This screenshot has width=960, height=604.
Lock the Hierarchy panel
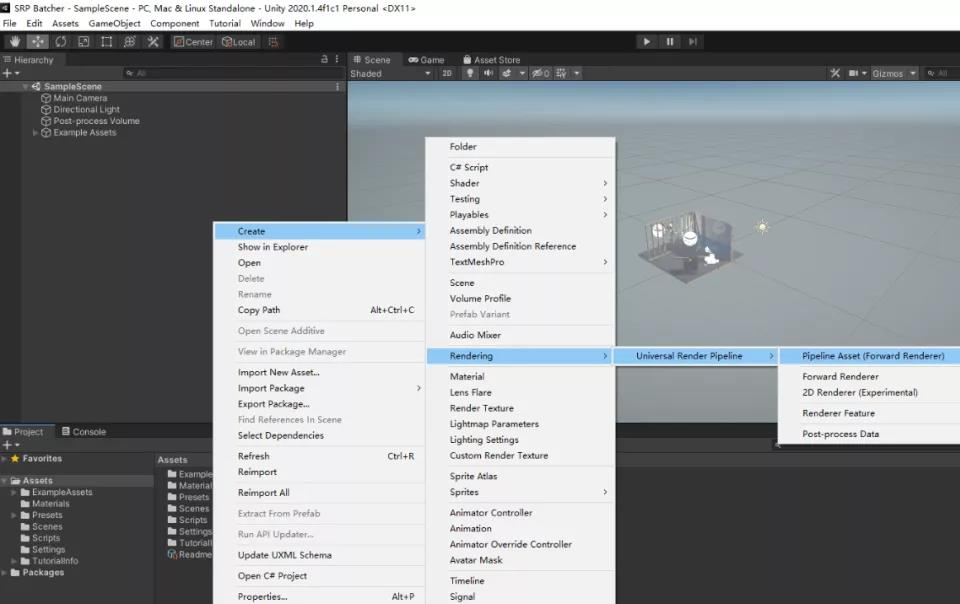pyautogui.click(x=324, y=59)
